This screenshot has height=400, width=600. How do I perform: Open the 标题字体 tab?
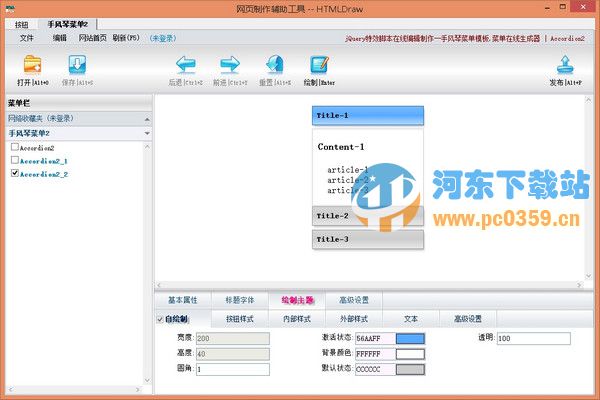click(240, 300)
